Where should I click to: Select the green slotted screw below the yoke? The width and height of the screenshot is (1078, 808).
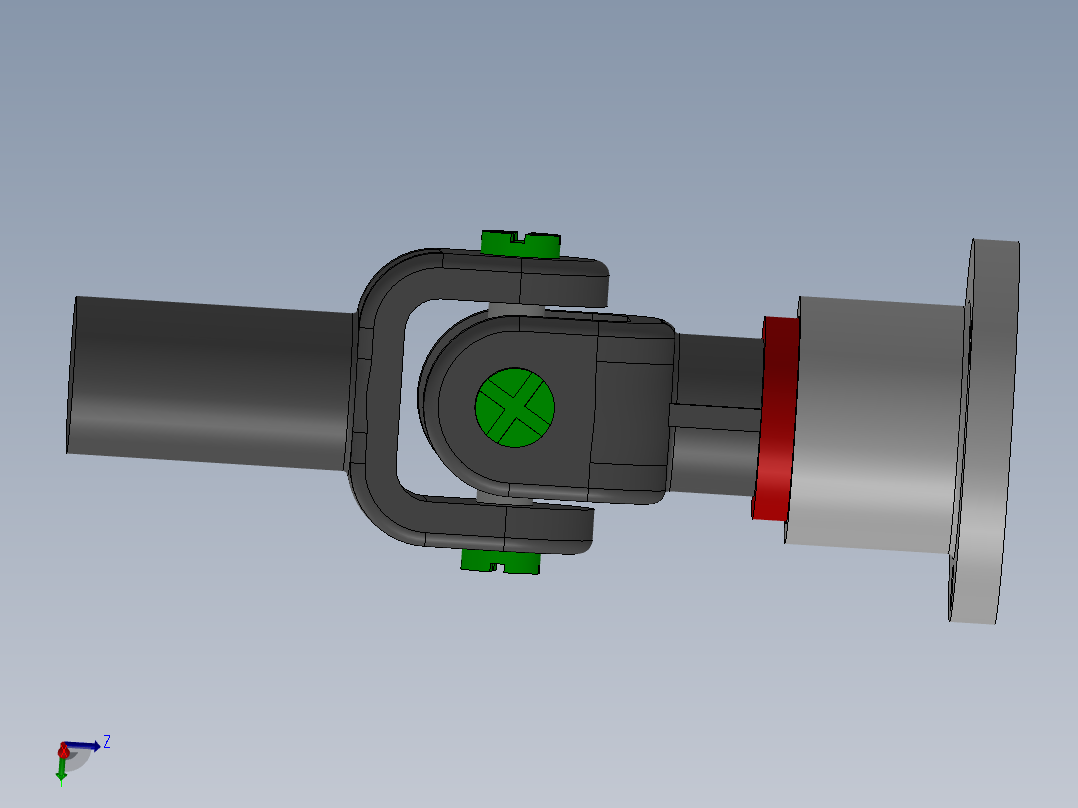500,562
